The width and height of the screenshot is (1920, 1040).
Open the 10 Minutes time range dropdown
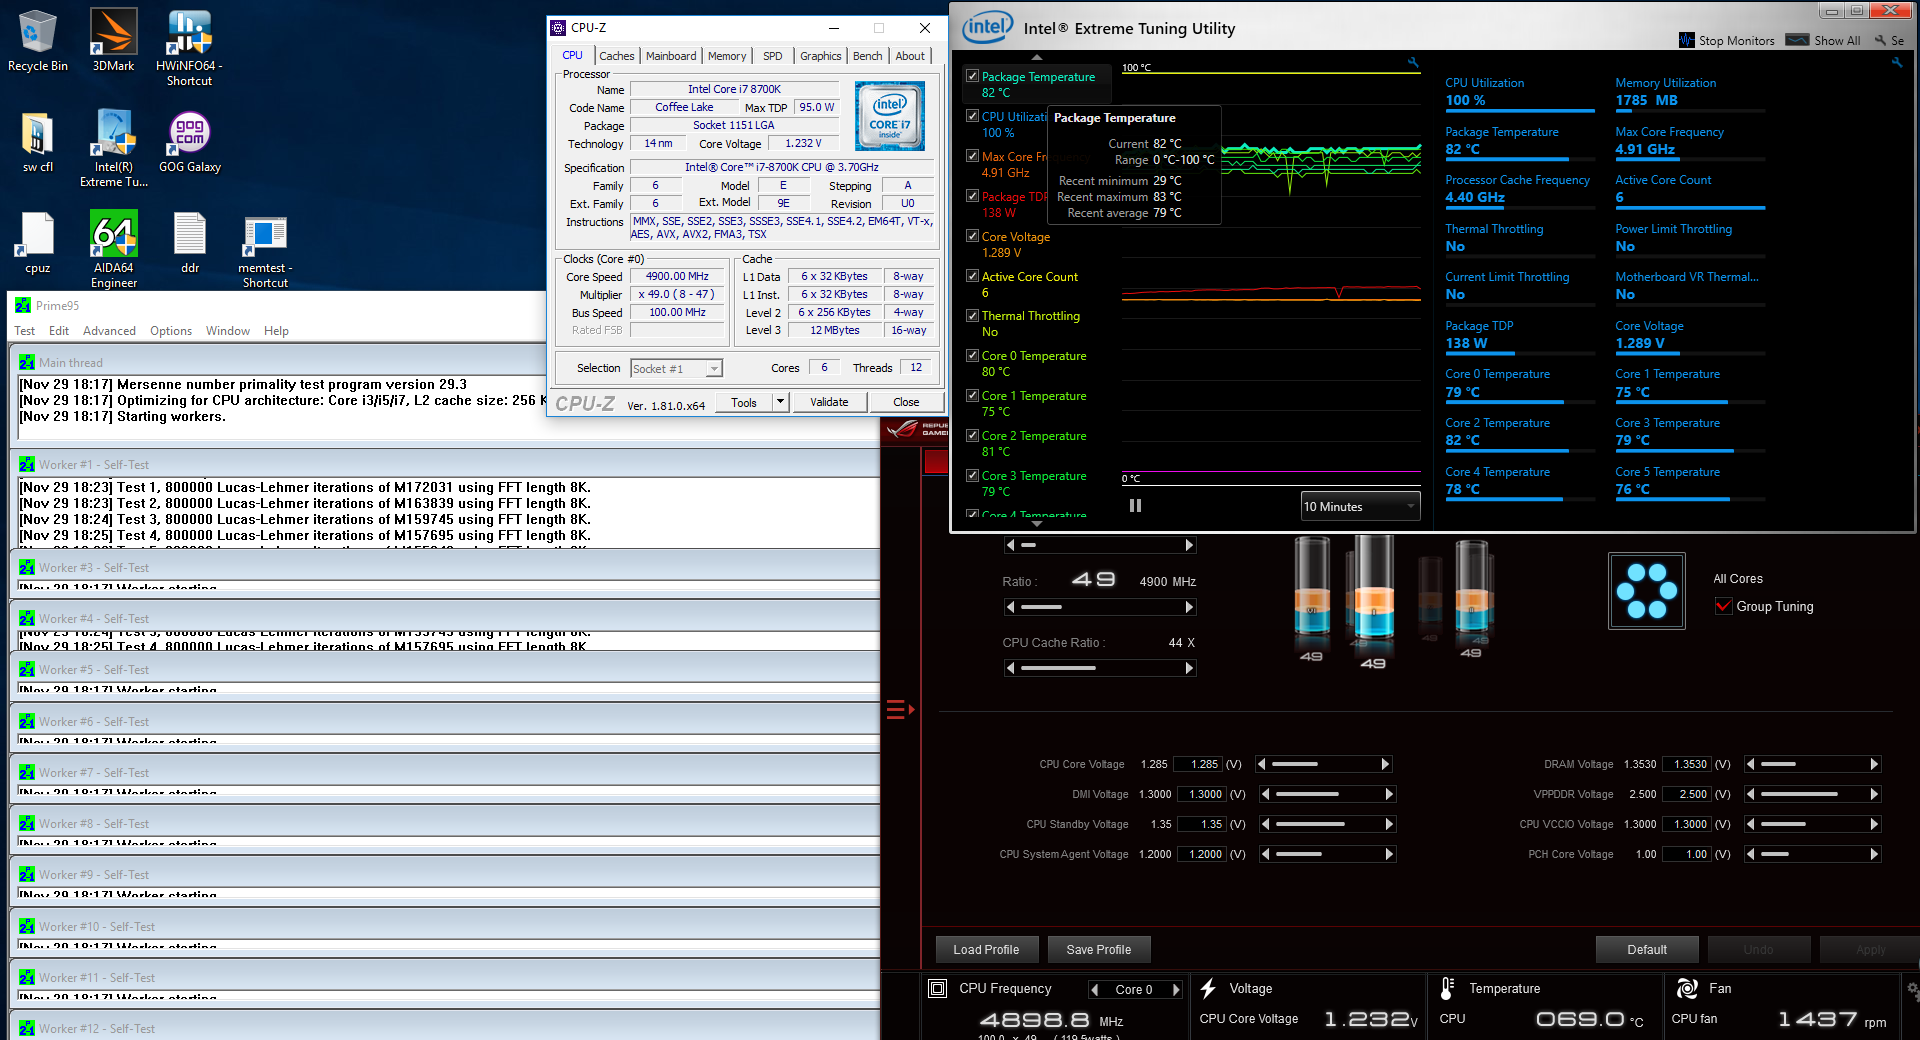[x=1360, y=507]
